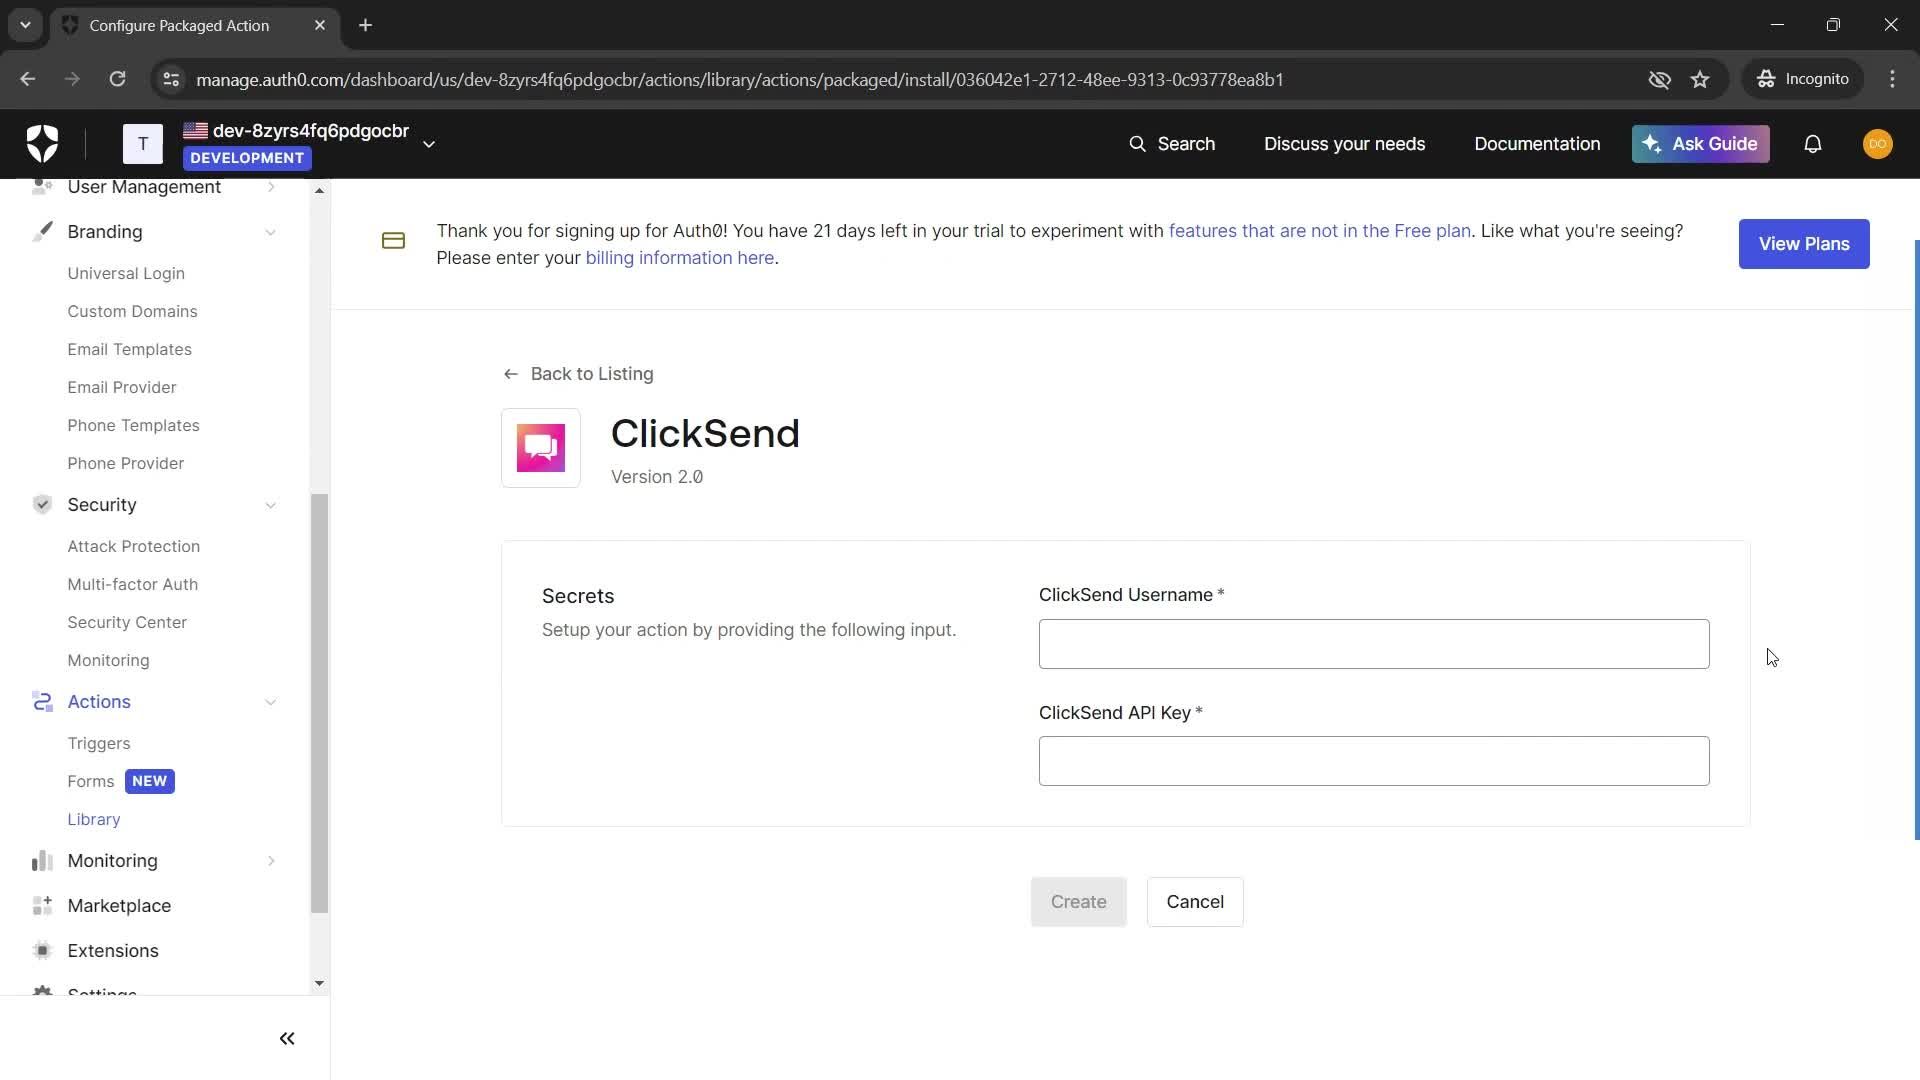This screenshot has height=1080, width=1920.
Task: Open Universal Login page
Action: tap(126, 273)
